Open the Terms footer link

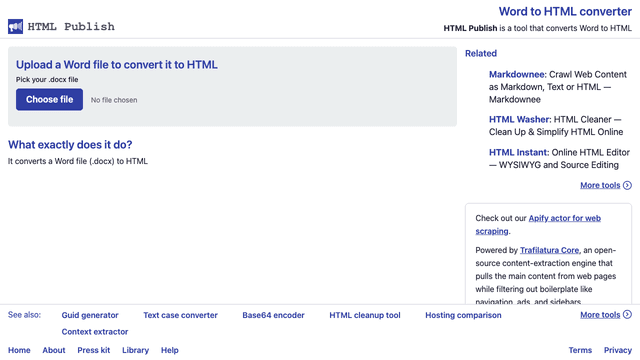580,350
